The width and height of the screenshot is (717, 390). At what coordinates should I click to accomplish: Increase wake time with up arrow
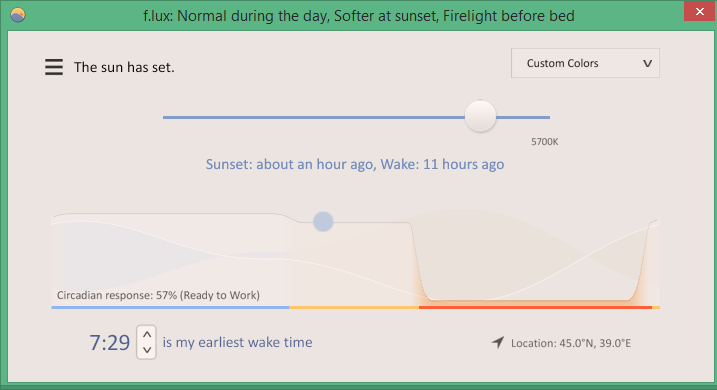pyautogui.click(x=146, y=335)
